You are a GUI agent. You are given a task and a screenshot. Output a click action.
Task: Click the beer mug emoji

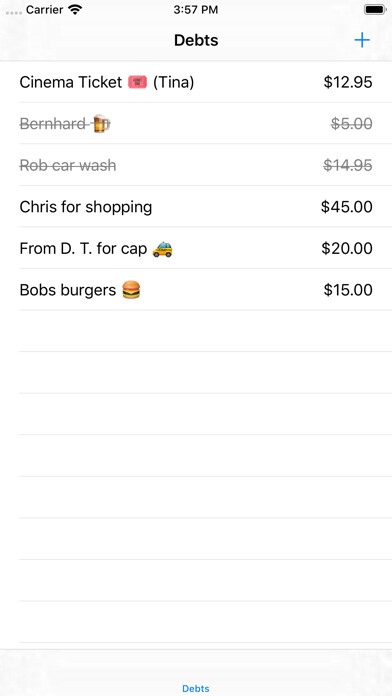(x=101, y=124)
